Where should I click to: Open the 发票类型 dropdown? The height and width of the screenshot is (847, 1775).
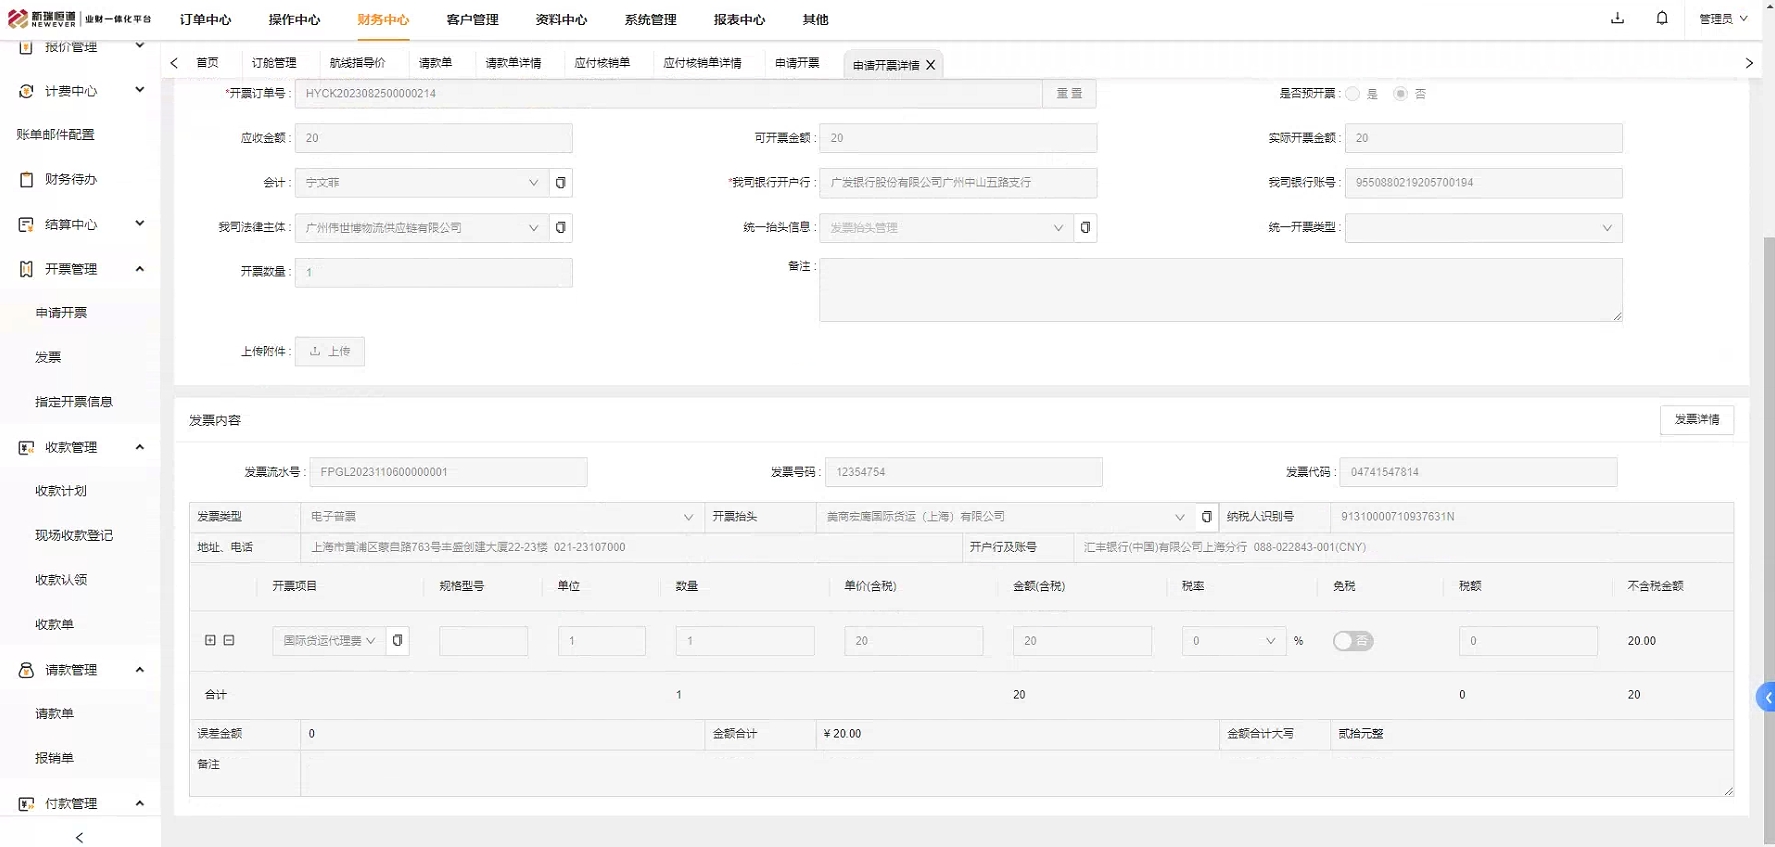coord(501,517)
